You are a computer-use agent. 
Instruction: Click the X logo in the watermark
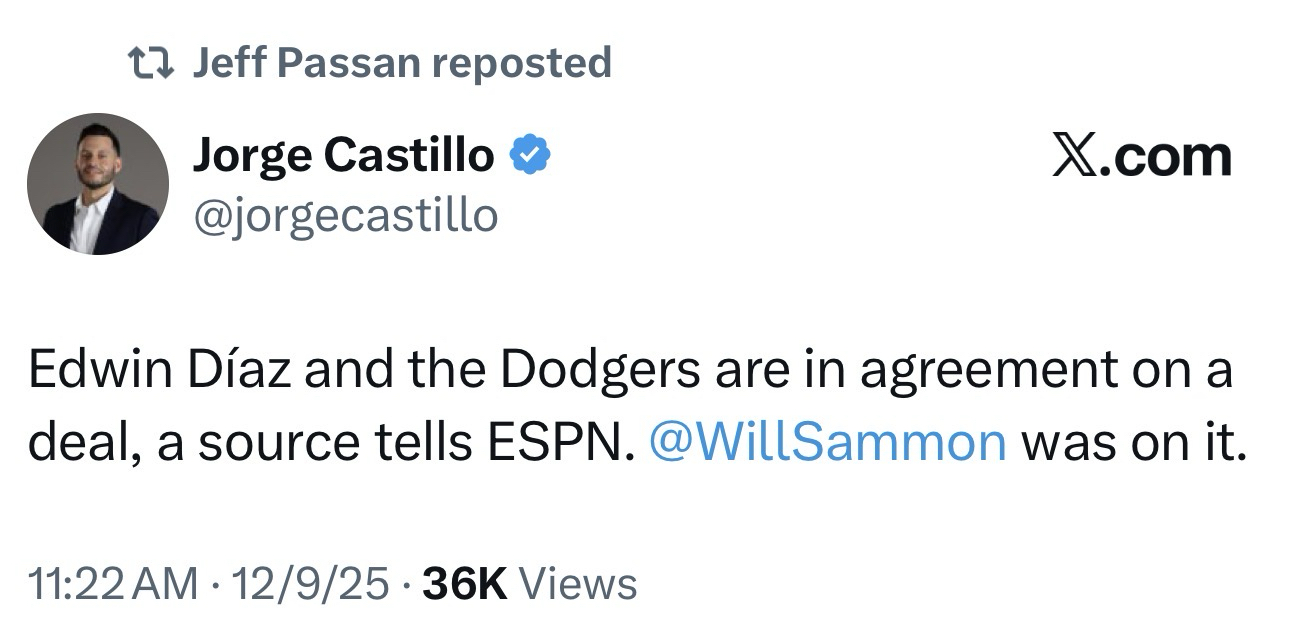point(1073,157)
